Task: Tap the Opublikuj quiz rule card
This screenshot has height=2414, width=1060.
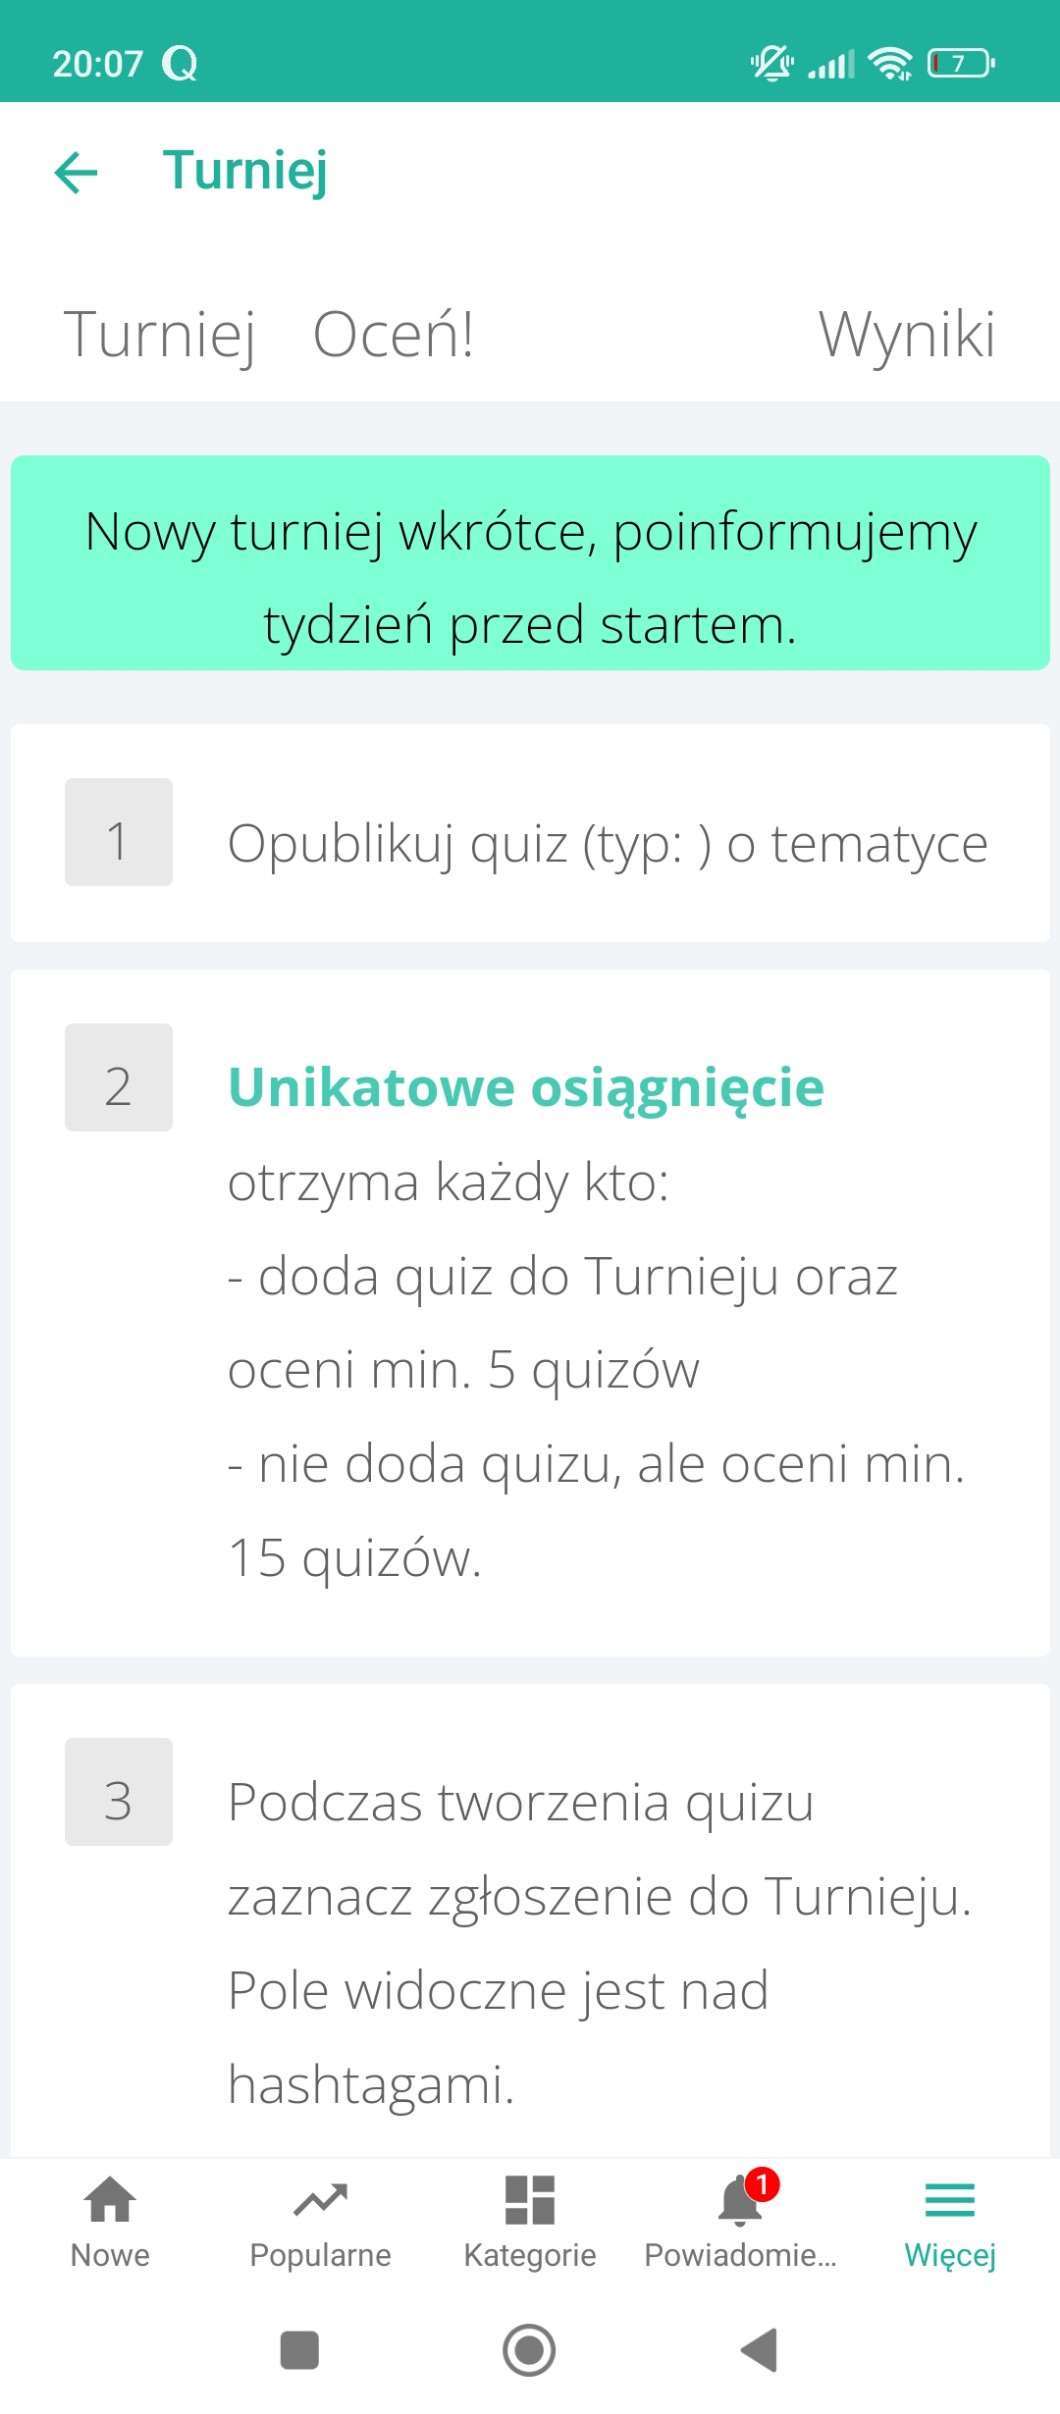Action: (x=607, y=843)
